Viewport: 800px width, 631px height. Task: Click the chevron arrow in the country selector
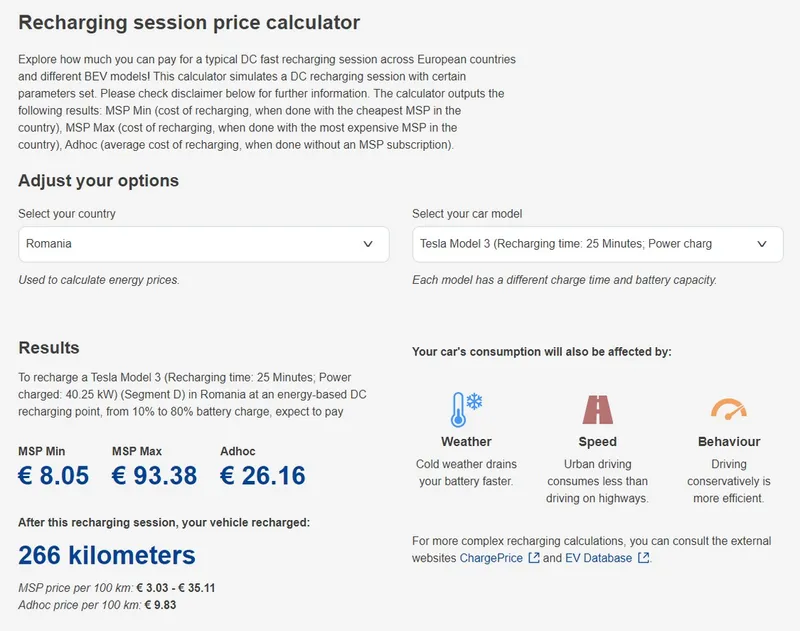[x=367, y=243]
